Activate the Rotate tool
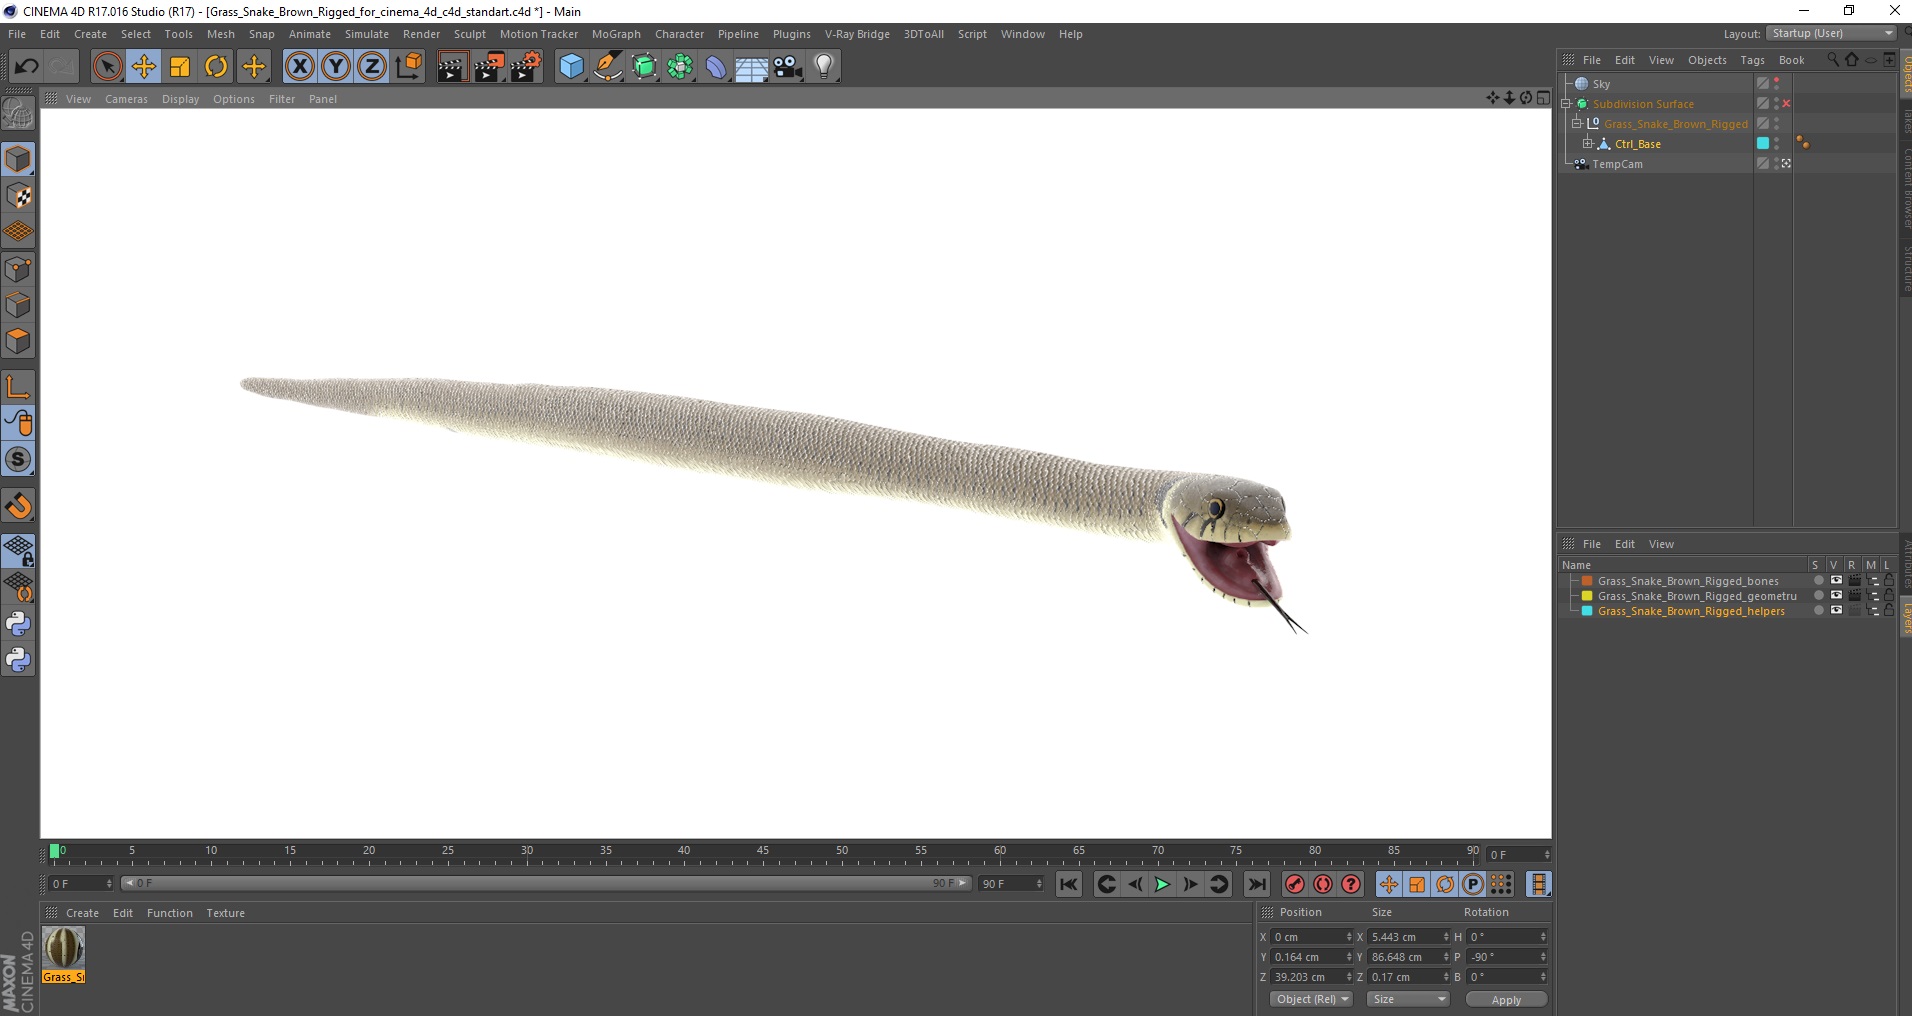The image size is (1912, 1016). click(x=216, y=67)
